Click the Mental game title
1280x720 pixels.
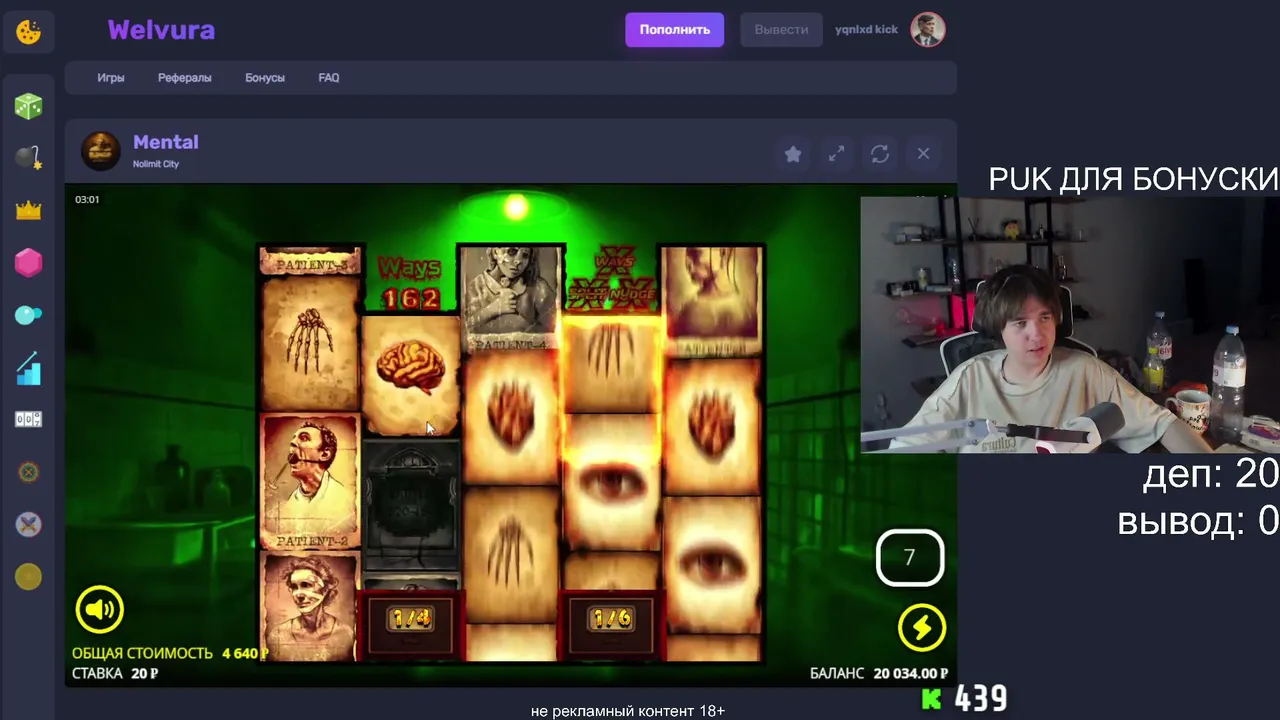tap(166, 142)
